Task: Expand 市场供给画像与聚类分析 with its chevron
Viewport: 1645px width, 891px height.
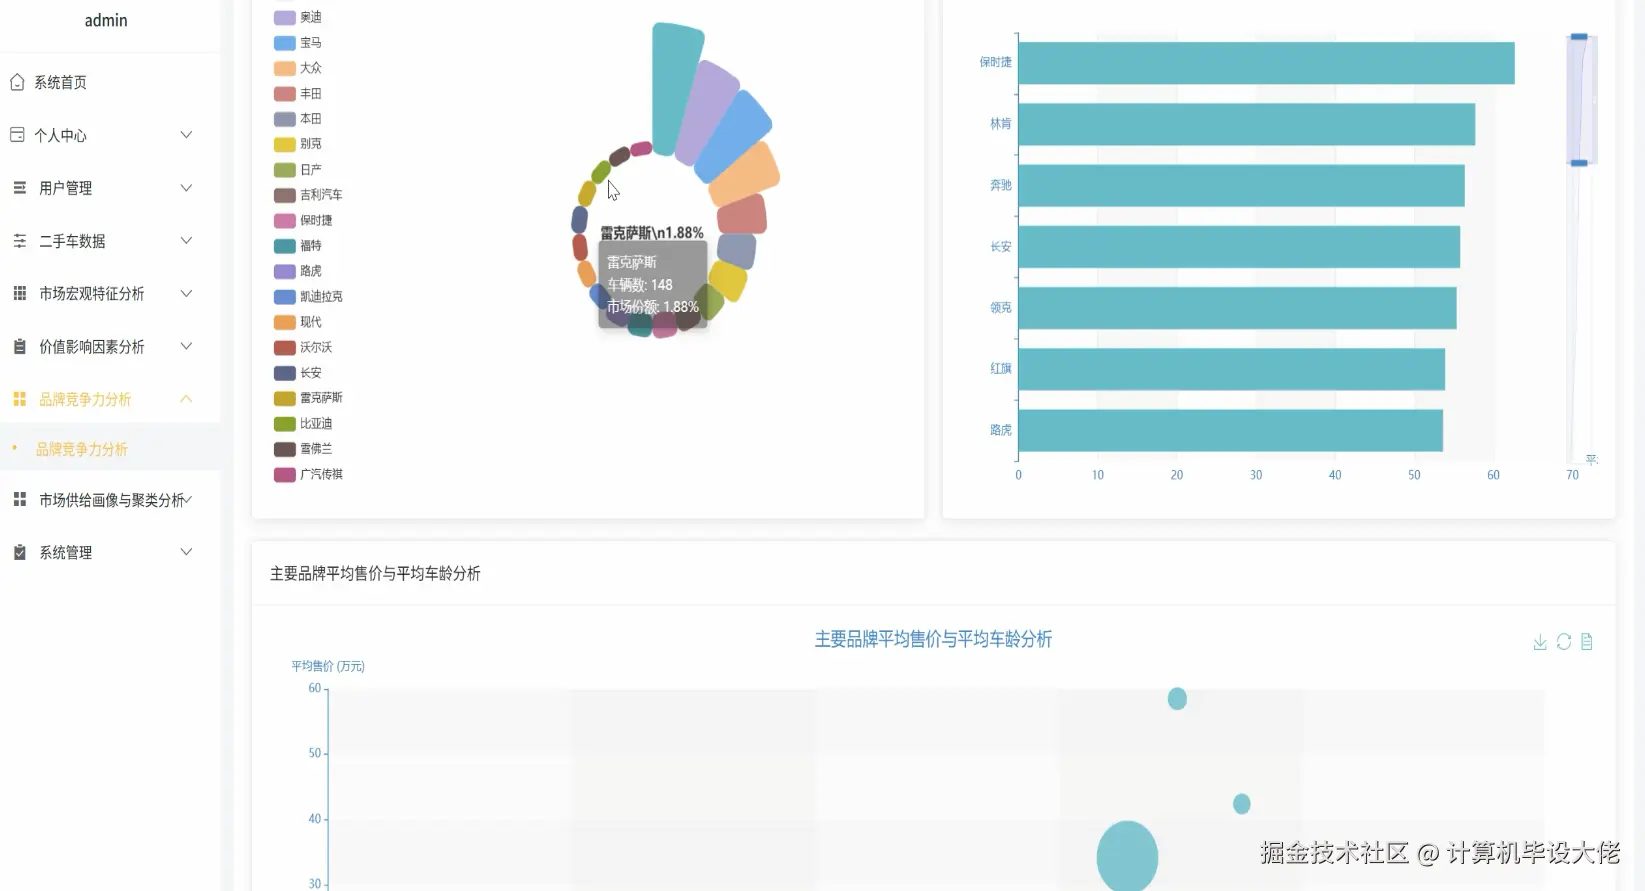Action: coord(188,499)
